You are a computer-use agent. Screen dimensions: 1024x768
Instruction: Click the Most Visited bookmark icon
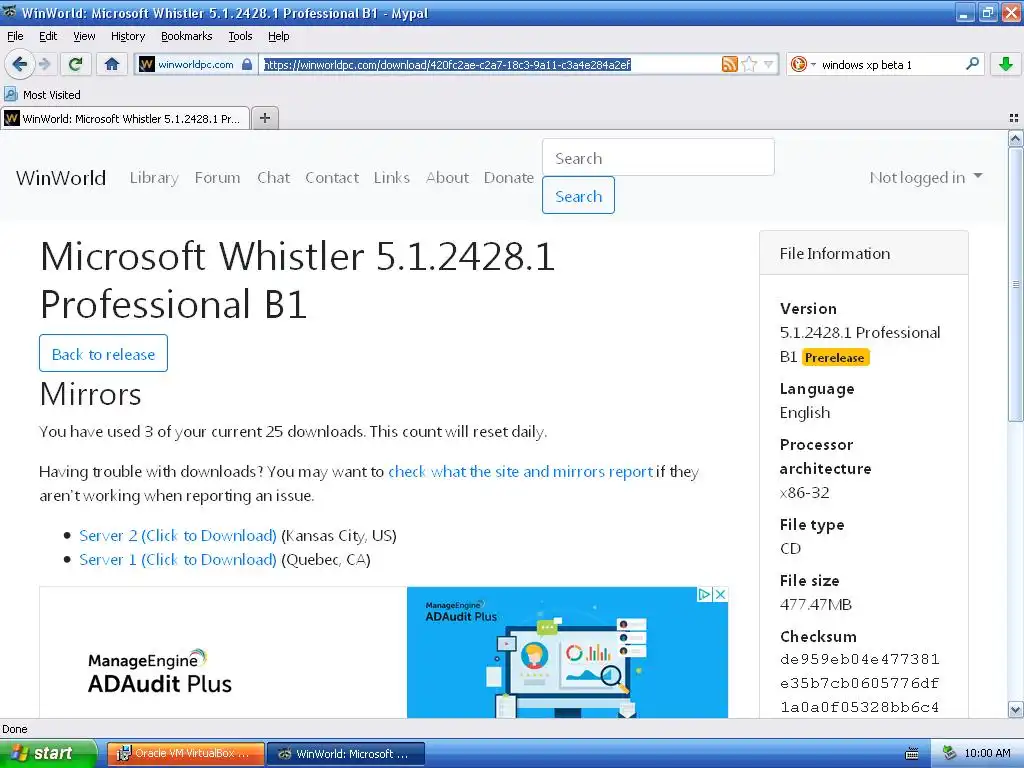point(10,95)
